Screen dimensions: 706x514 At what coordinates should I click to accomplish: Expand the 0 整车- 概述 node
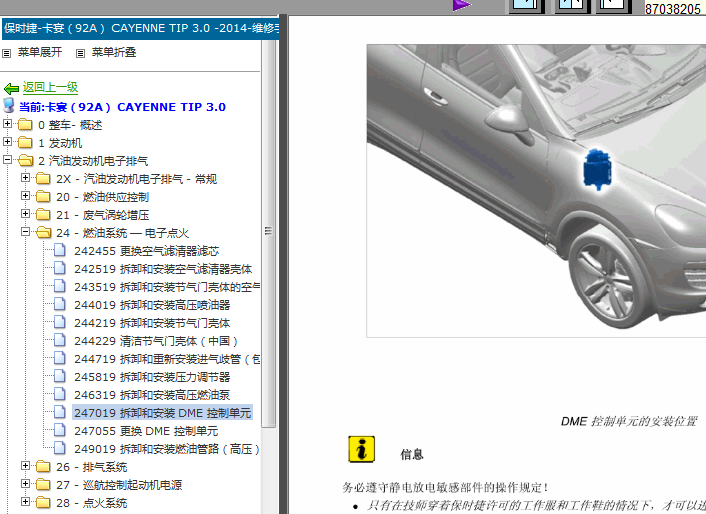[x=7, y=123]
